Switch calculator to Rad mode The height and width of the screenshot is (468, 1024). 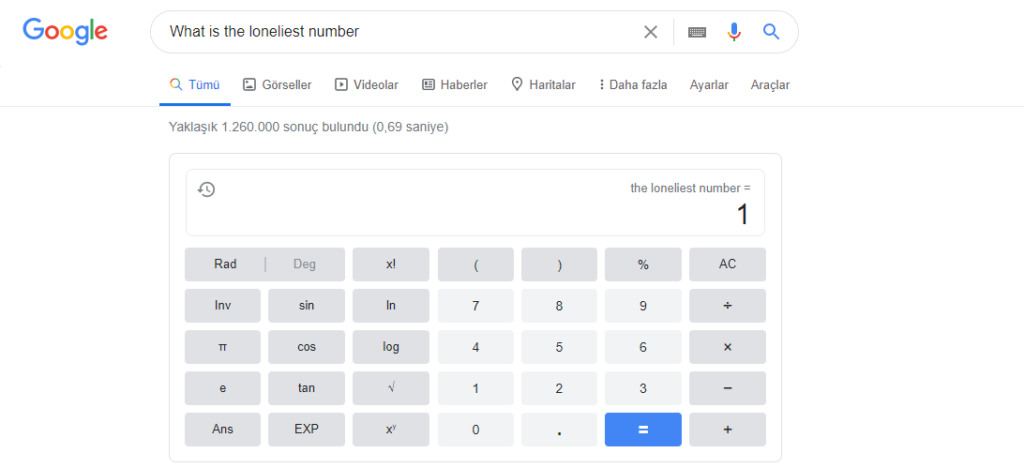click(x=225, y=265)
